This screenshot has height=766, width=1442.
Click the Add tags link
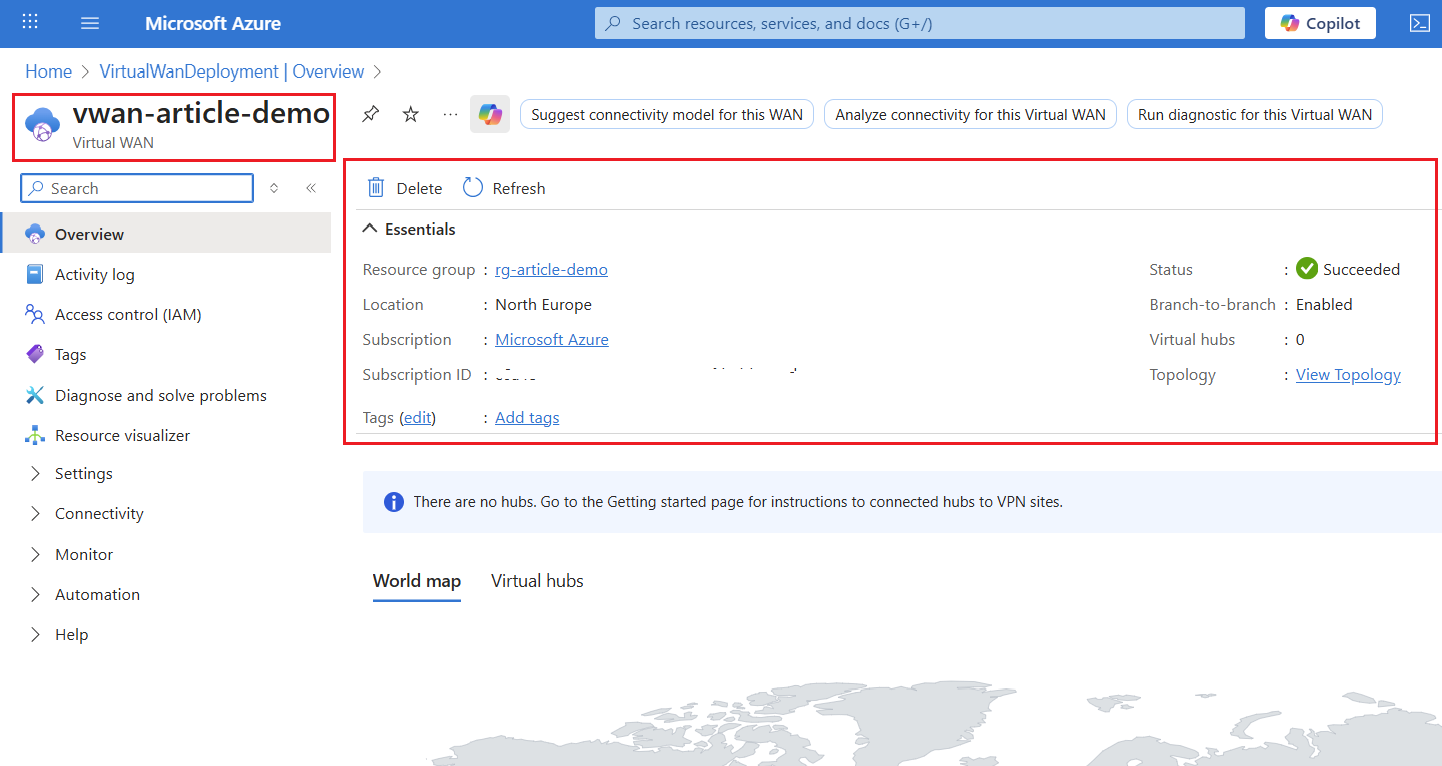[527, 417]
